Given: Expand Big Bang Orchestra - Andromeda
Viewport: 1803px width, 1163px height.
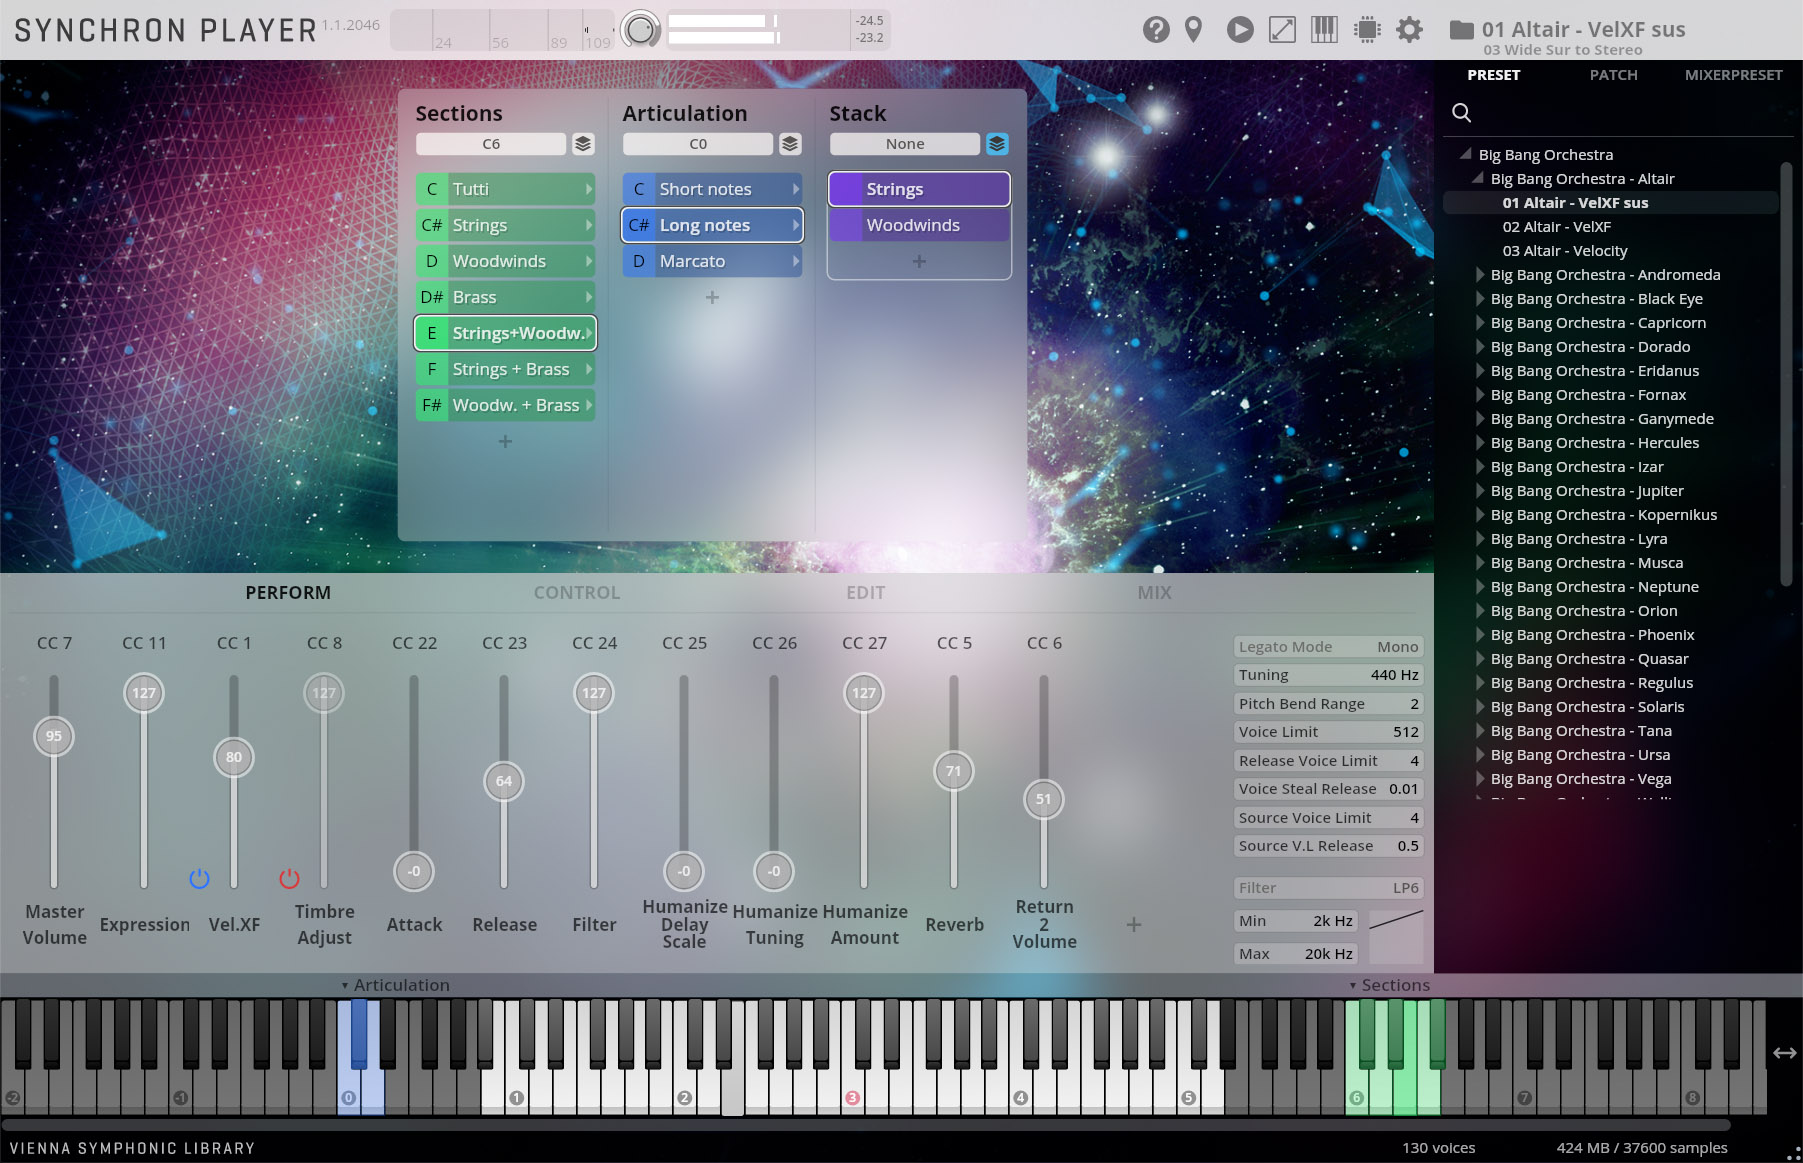Looking at the screenshot, I should [1481, 274].
